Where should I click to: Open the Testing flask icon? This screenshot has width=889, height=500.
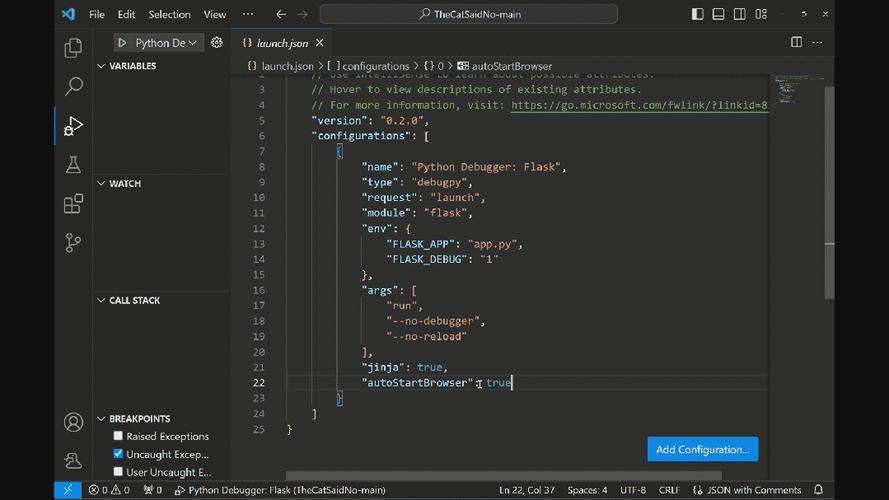(73, 164)
